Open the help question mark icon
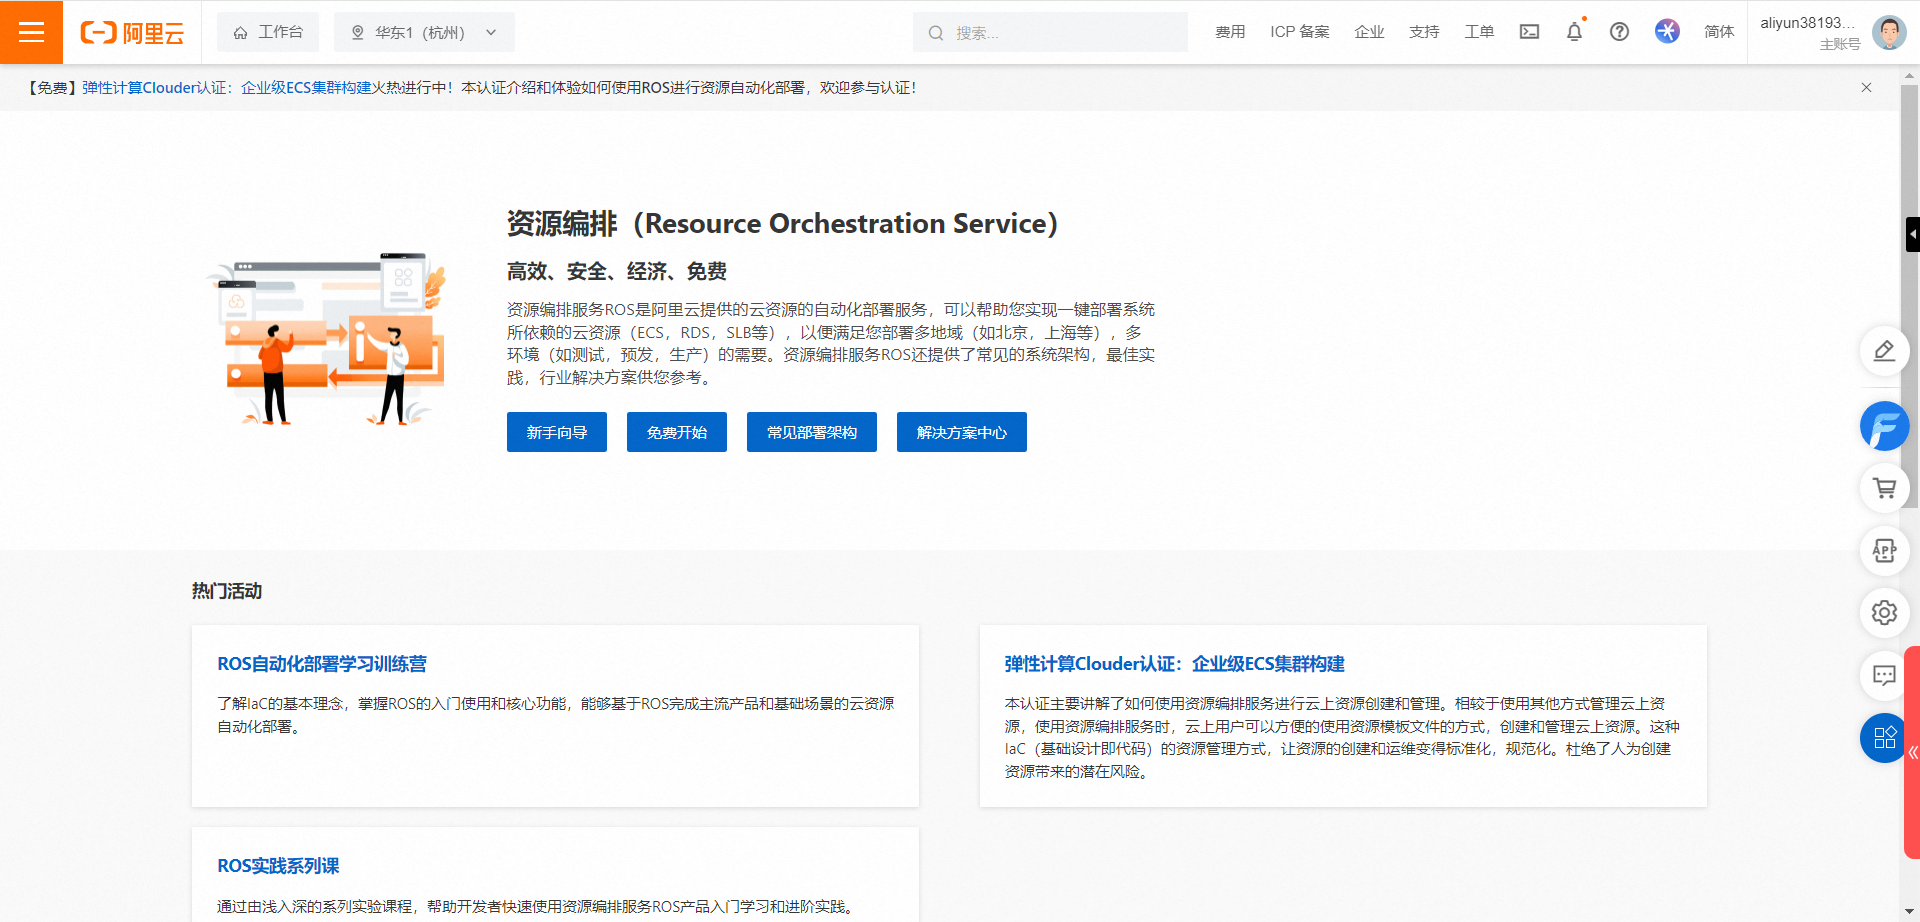 [1619, 32]
